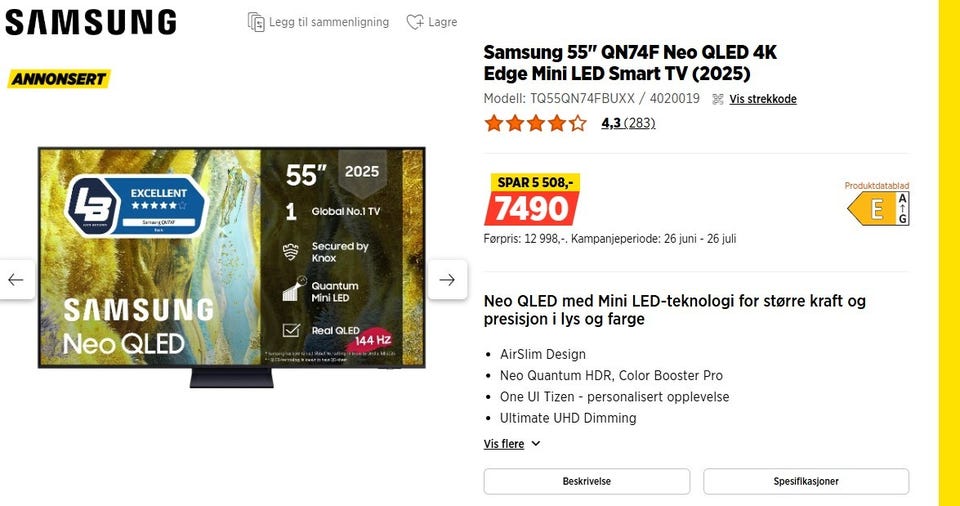This screenshot has width=960, height=506.
Task: Go to next product image arrow
Action: [447, 279]
